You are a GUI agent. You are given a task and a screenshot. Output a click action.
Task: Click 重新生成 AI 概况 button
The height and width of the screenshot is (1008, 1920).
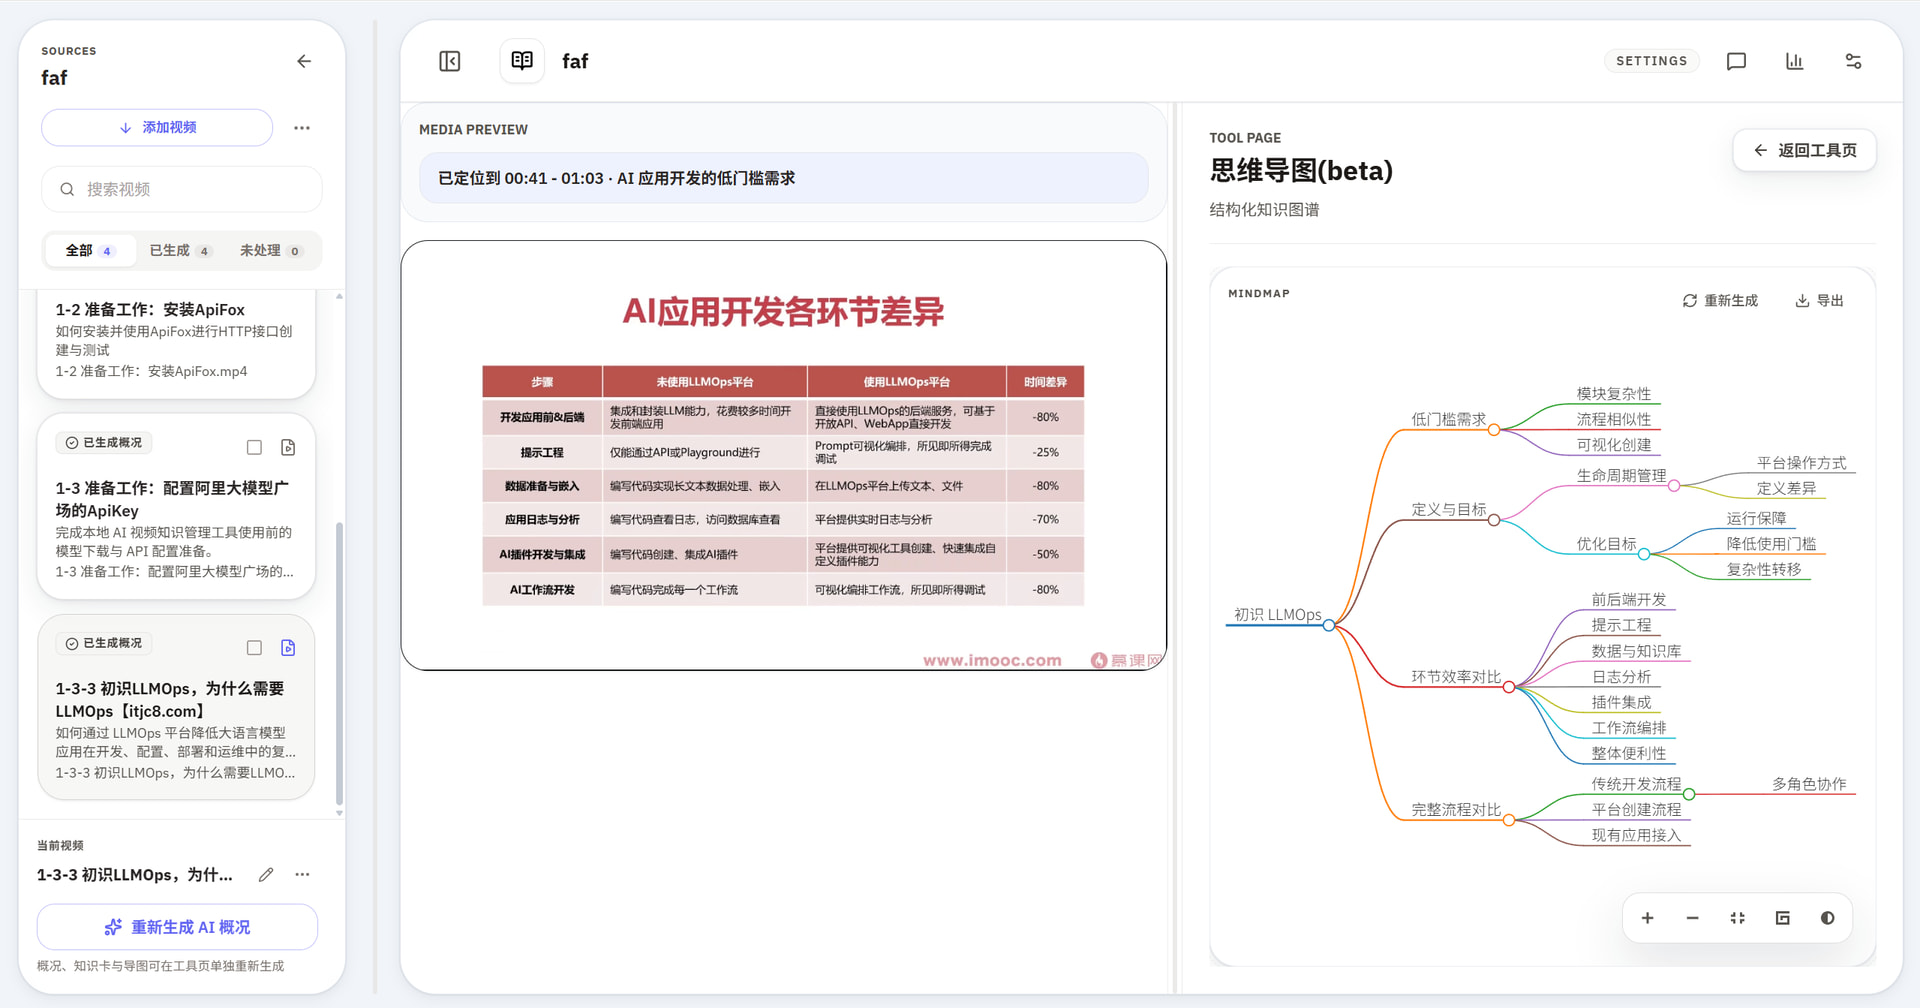point(177,927)
